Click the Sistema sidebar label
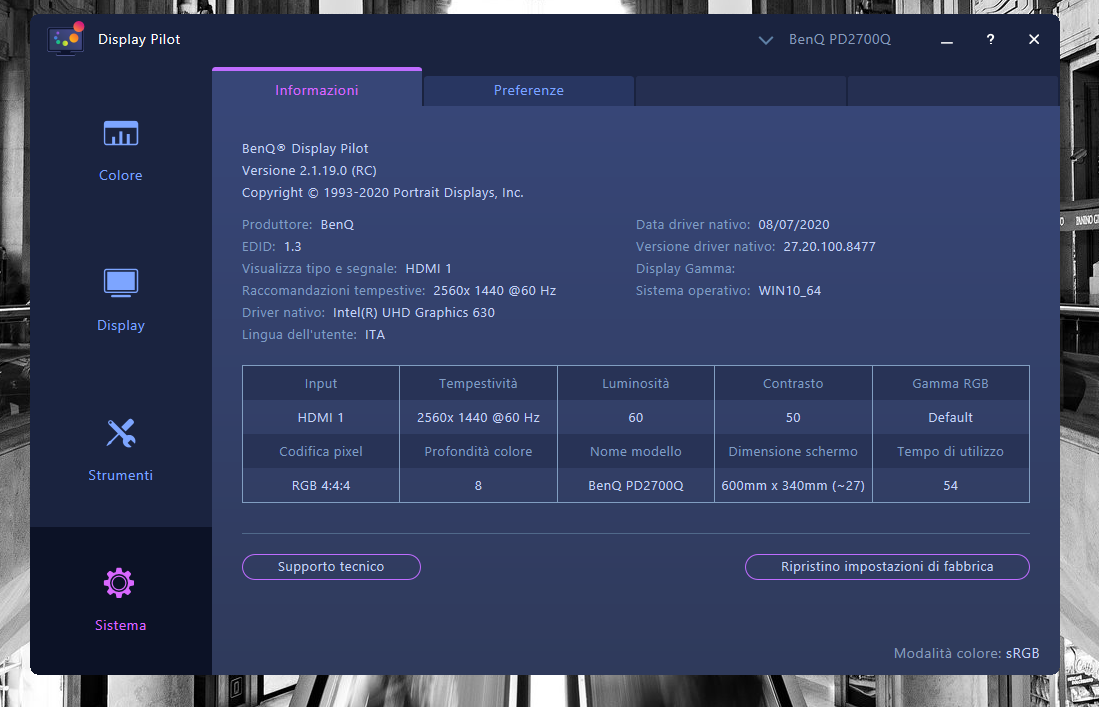This screenshot has width=1099, height=707. click(x=121, y=625)
